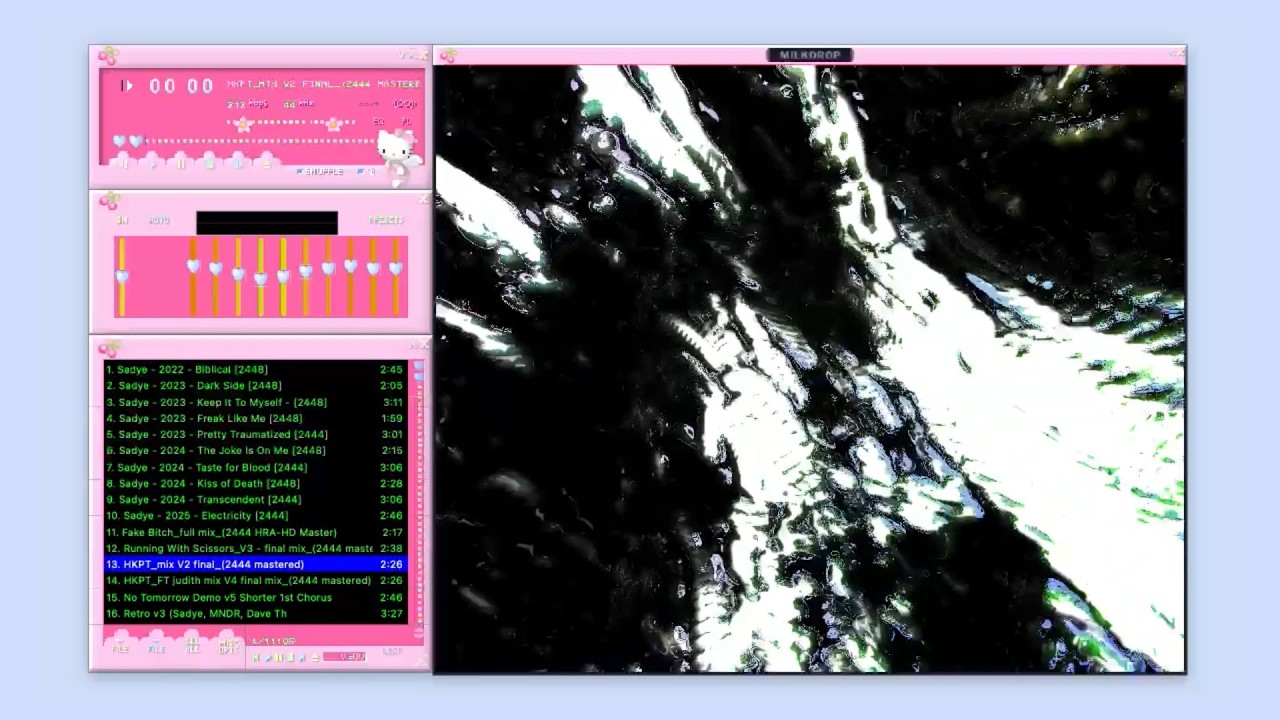
Task: Click the Milkdrop visualization canvas
Action: pyautogui.click(x=809, y=369)
